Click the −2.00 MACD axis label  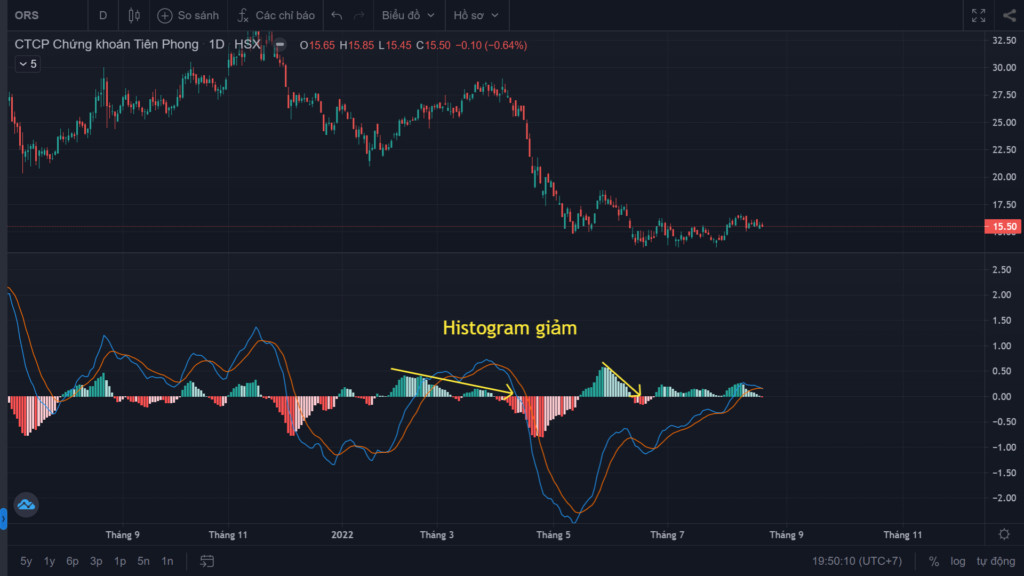(x=1002, y=498)
